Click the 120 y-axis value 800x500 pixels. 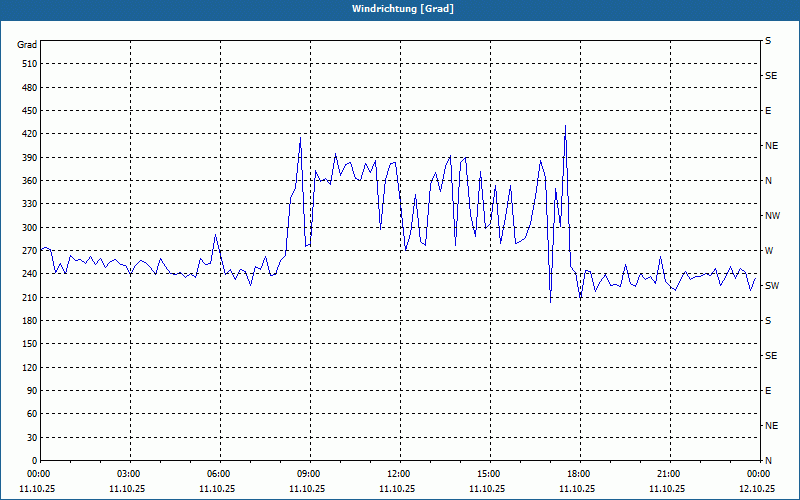(30, 367)
